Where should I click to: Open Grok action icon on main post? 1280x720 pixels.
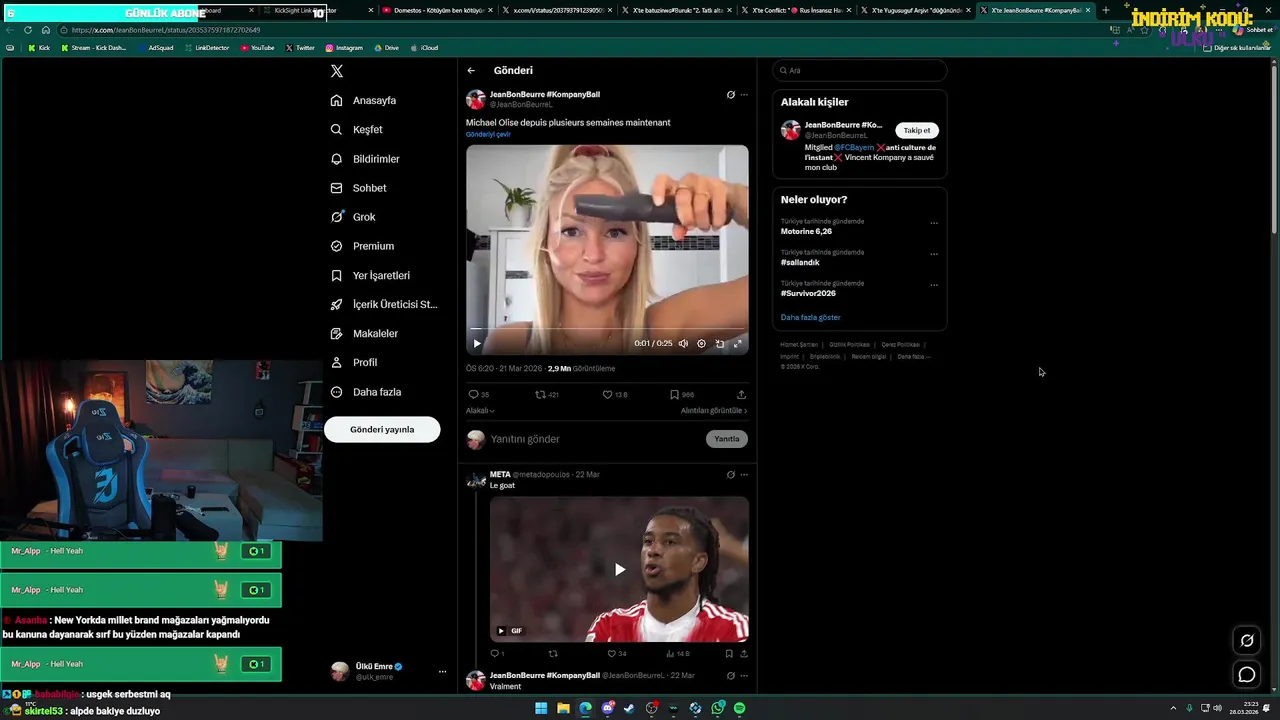pos(730,95)
